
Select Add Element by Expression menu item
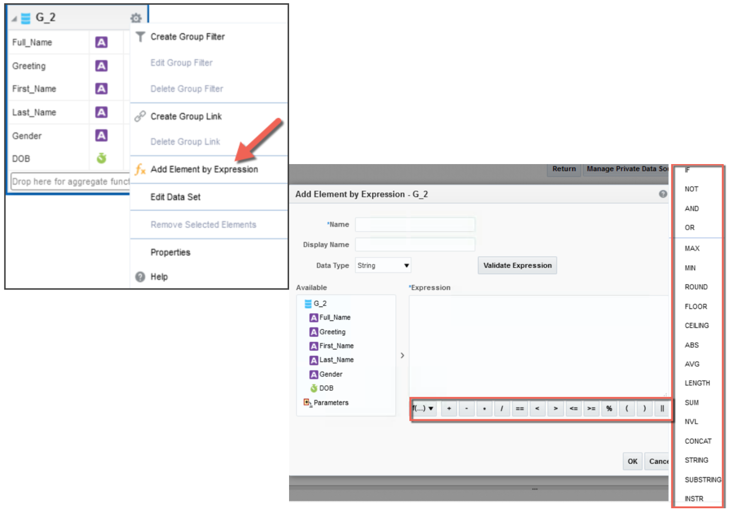pyautogui.click(x=204, y=169)
